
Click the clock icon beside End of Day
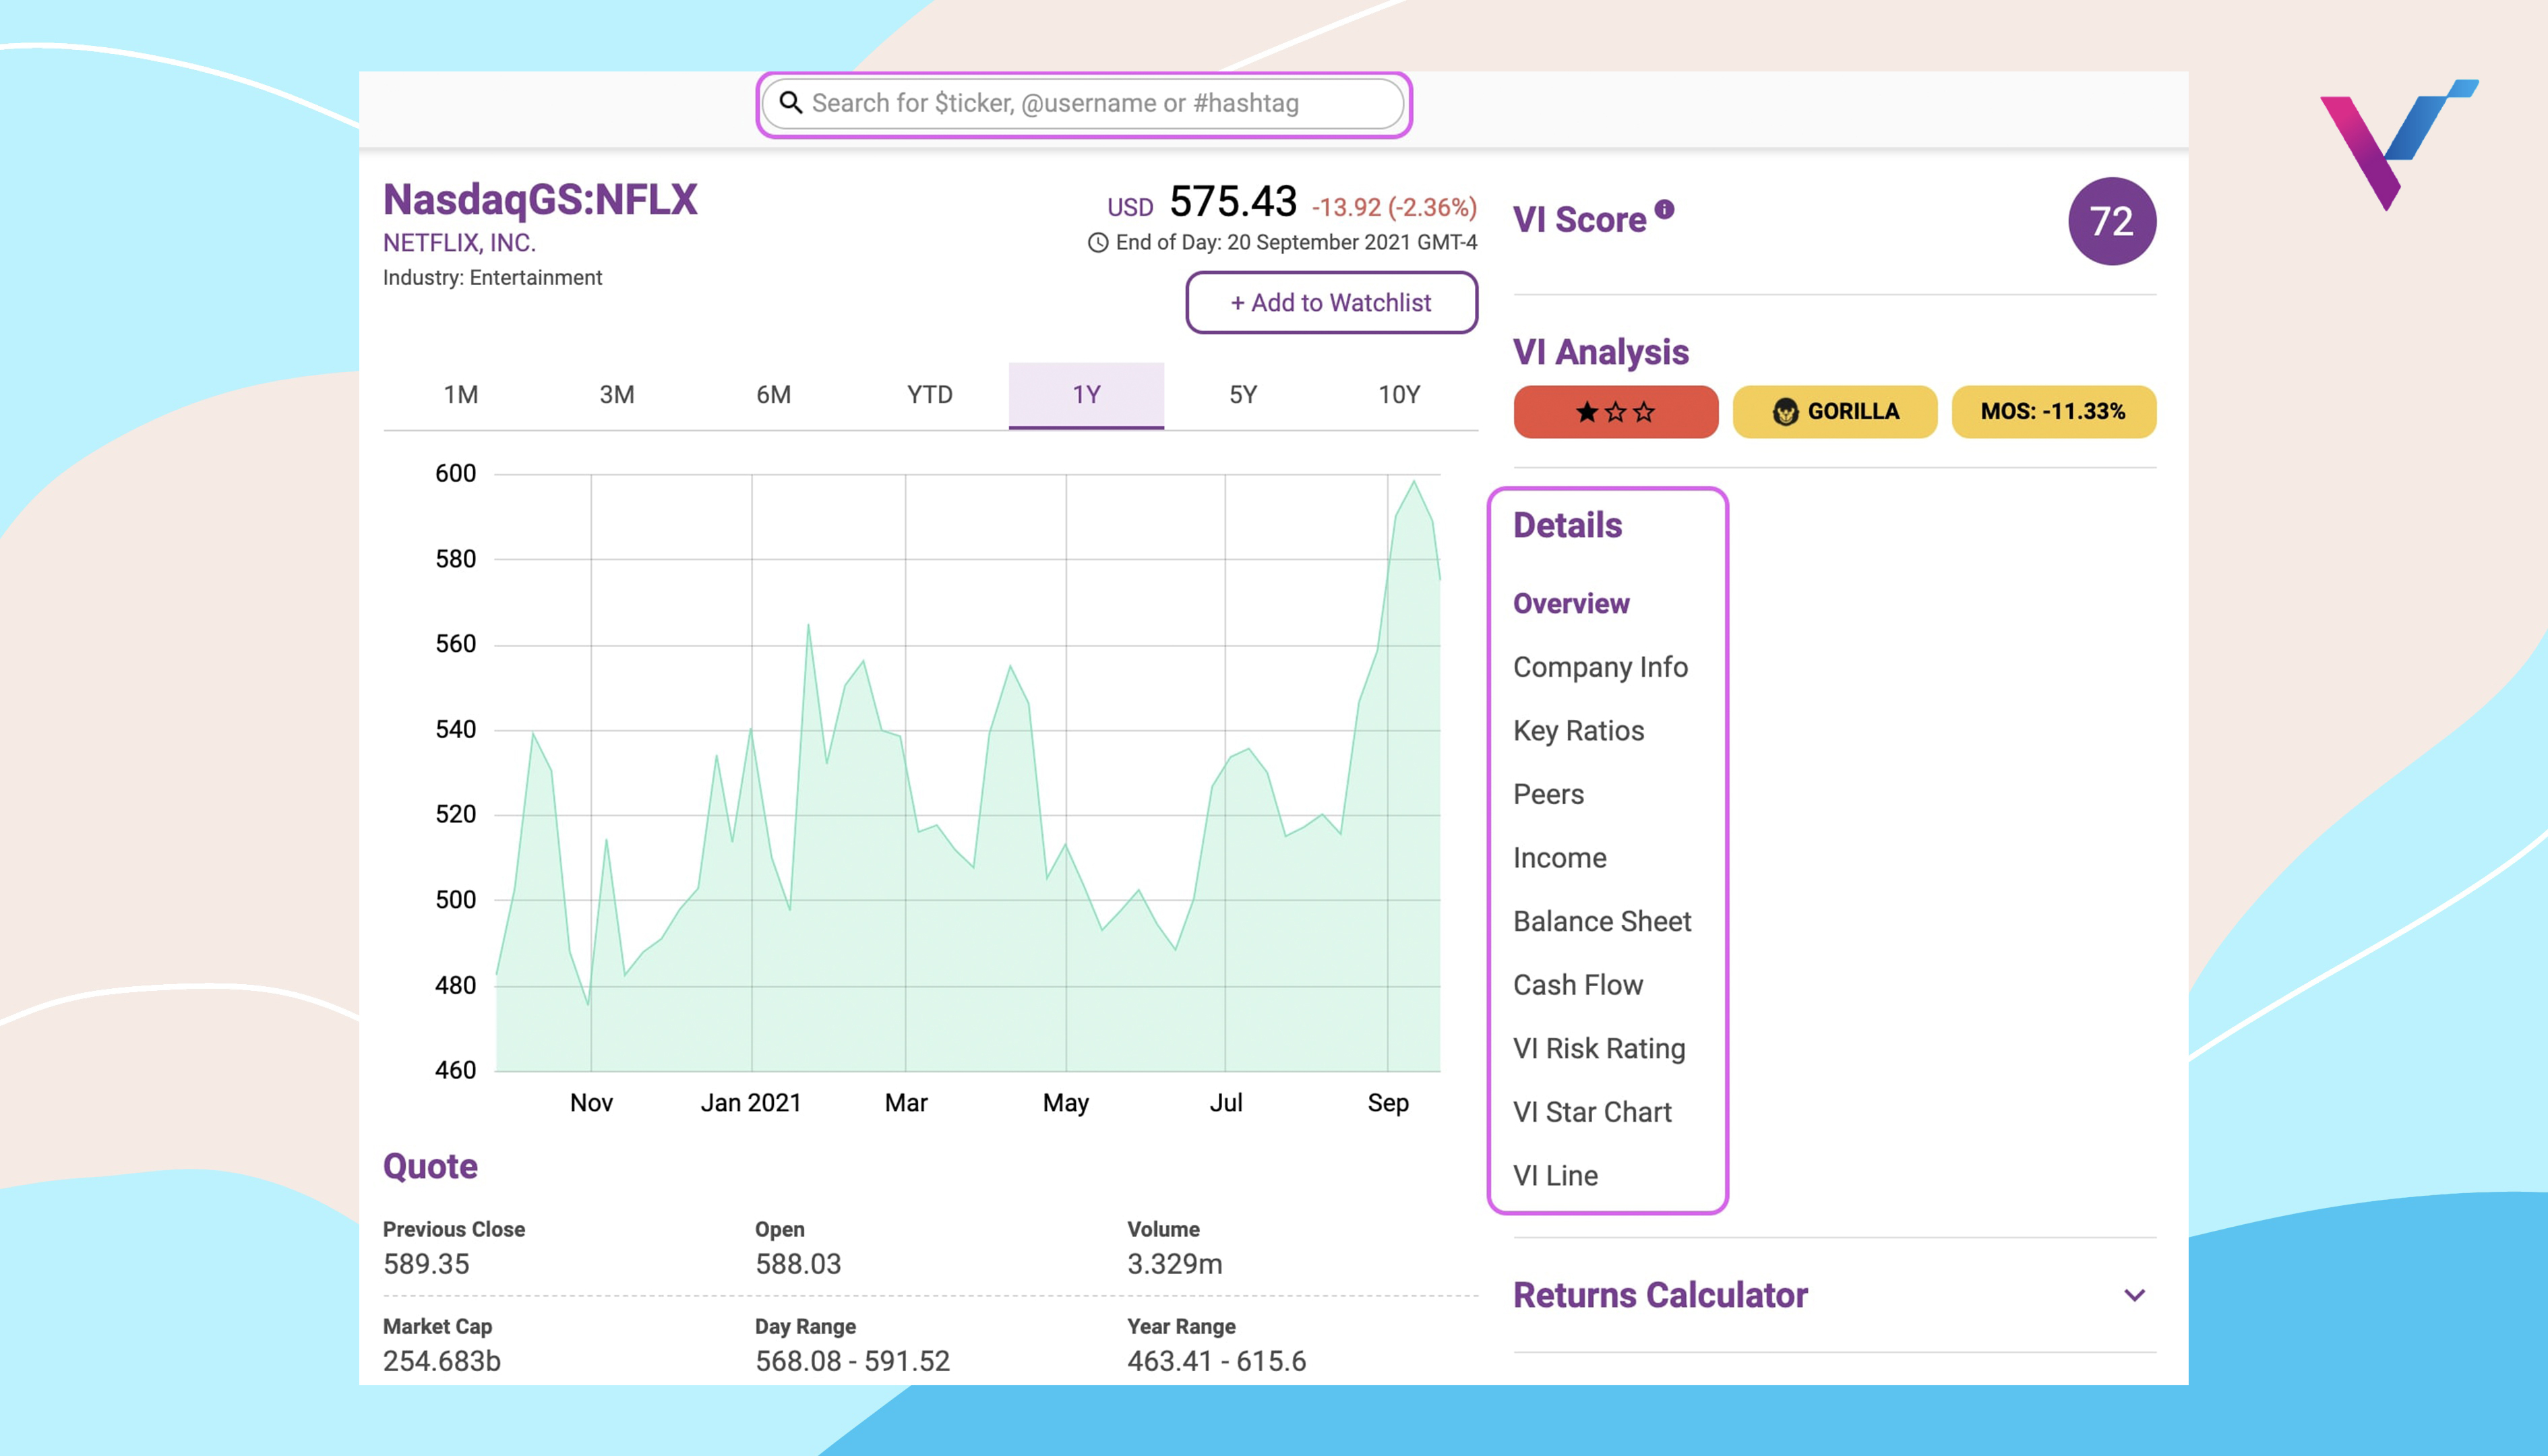tap(1098, 243)
